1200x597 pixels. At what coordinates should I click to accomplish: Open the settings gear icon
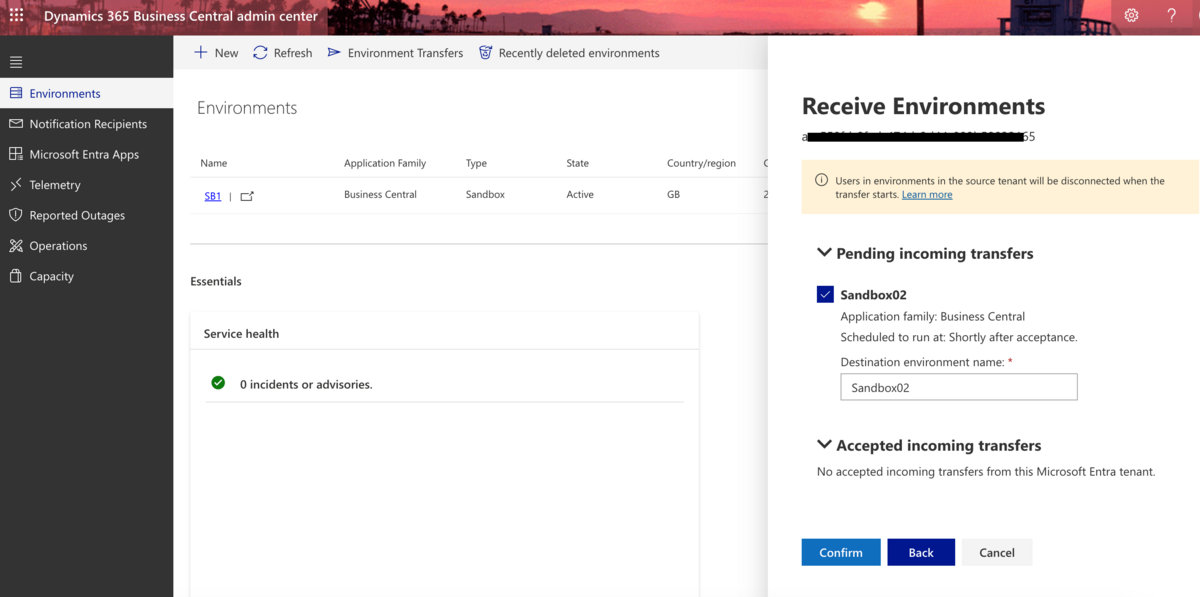click(x=1131, y=16)
